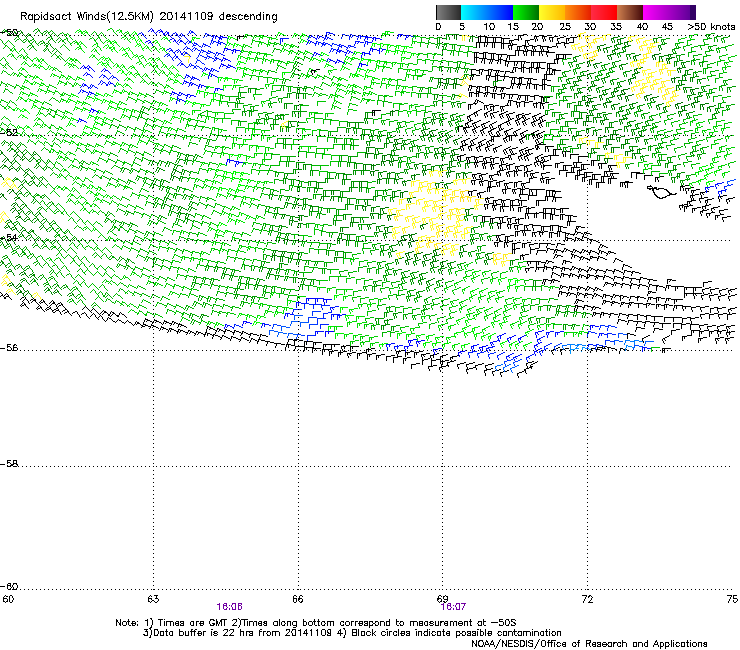Image resolution: width=740 pixels, height=650 pixels.
Task: Click the purple '16:06' pass time label
Action: [229, 607]
